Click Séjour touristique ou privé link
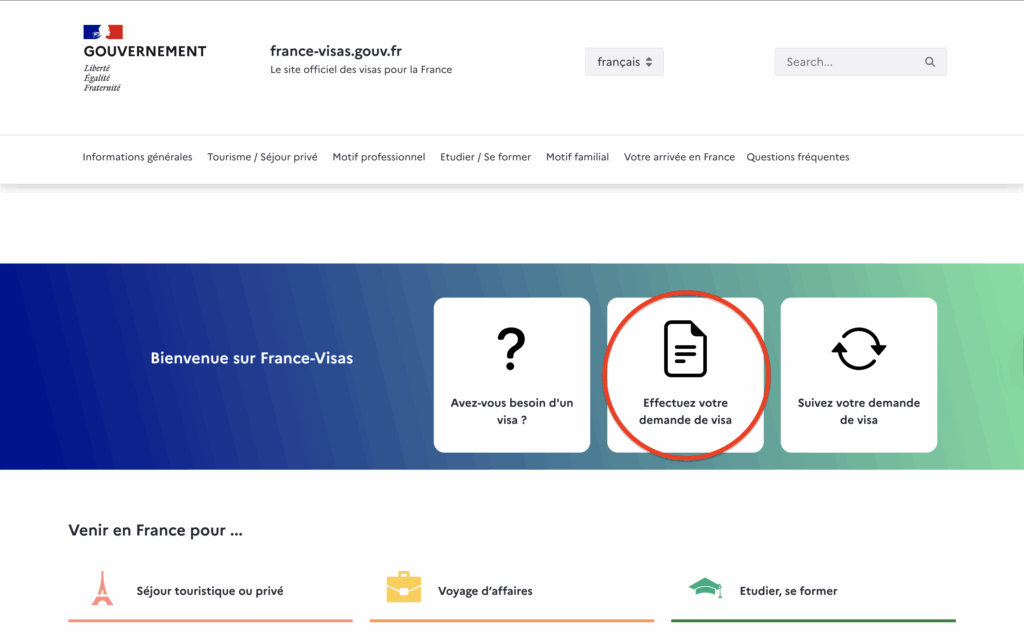 pos(210,591)
